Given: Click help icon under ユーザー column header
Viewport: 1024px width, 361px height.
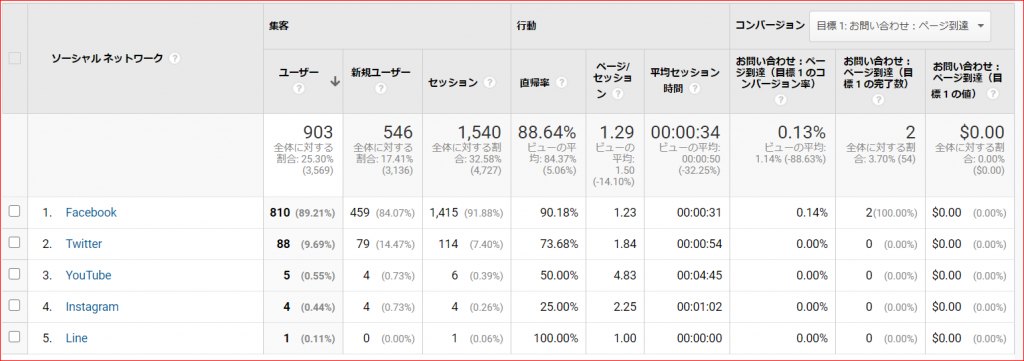Looking at the screenshot, I should point(299,89).
